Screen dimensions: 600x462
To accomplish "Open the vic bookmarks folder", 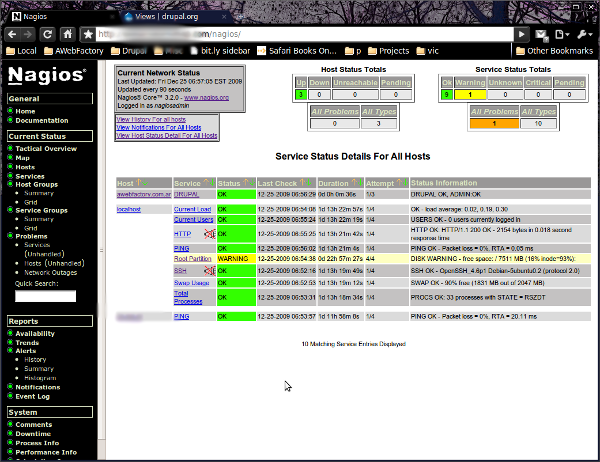I will click(427, 51).
